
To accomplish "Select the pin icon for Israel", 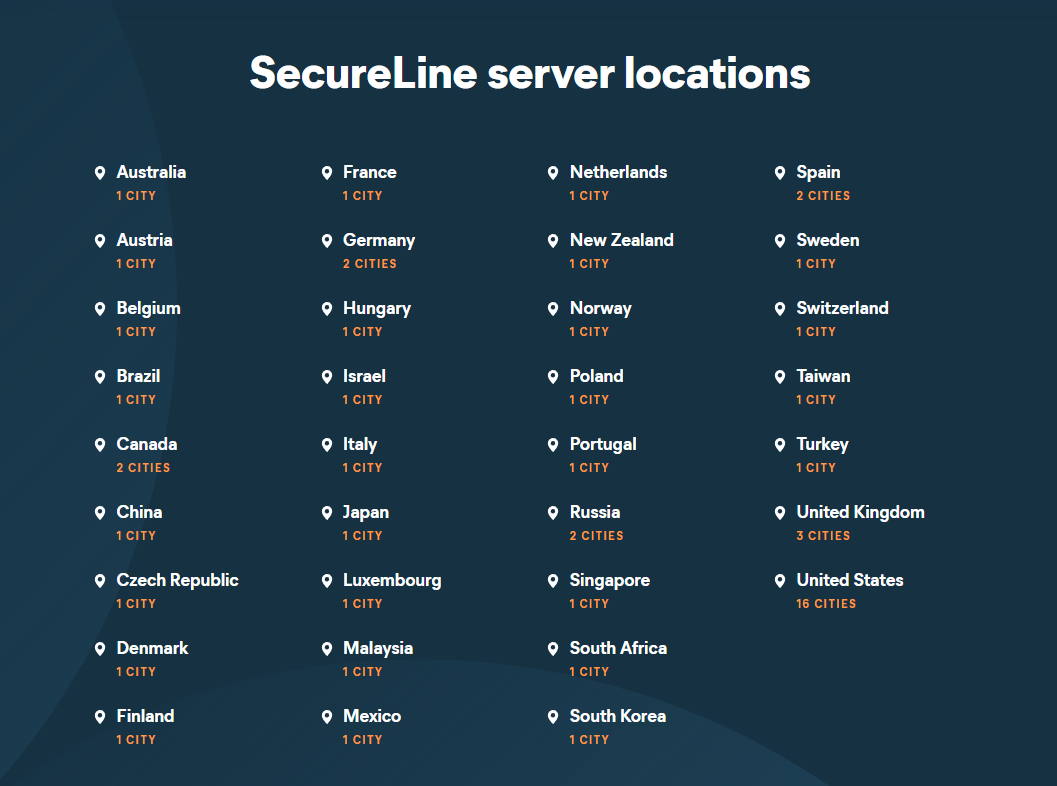I will pyautogui.click(x=327, y=377).
